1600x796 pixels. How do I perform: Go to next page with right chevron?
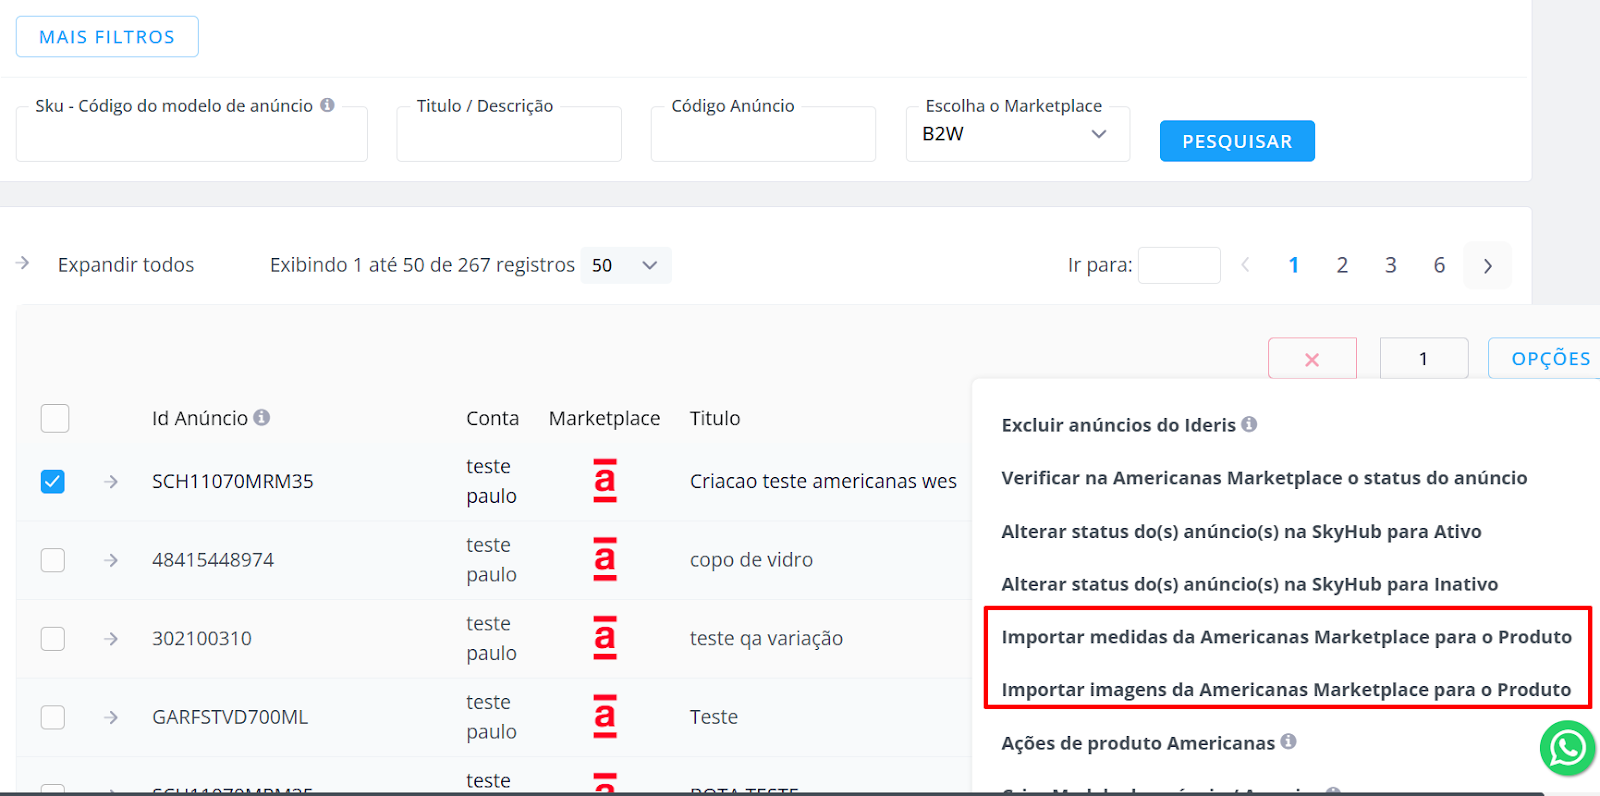(1487, 266)
